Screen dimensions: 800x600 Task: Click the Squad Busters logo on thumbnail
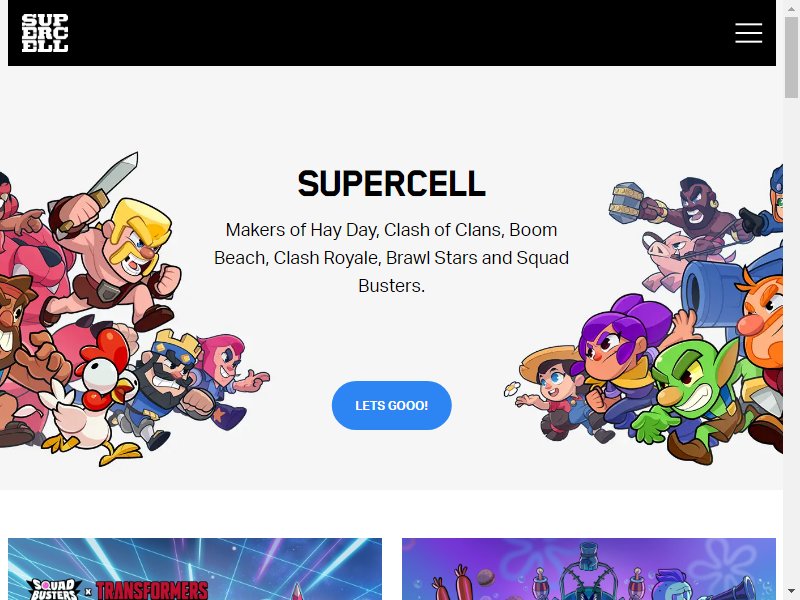54,589
